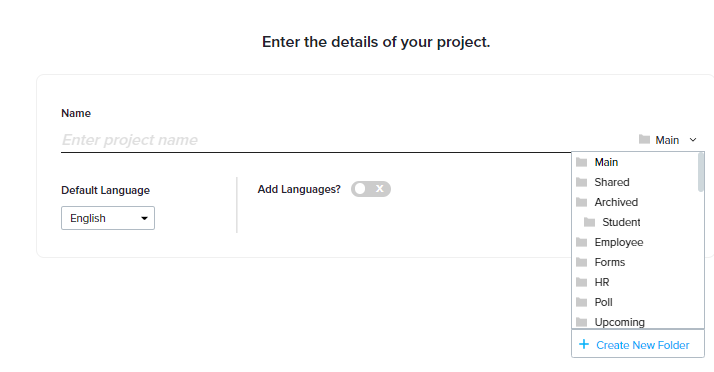Select the Shared folder name
The image size is (714, 372).
point(612,182)
